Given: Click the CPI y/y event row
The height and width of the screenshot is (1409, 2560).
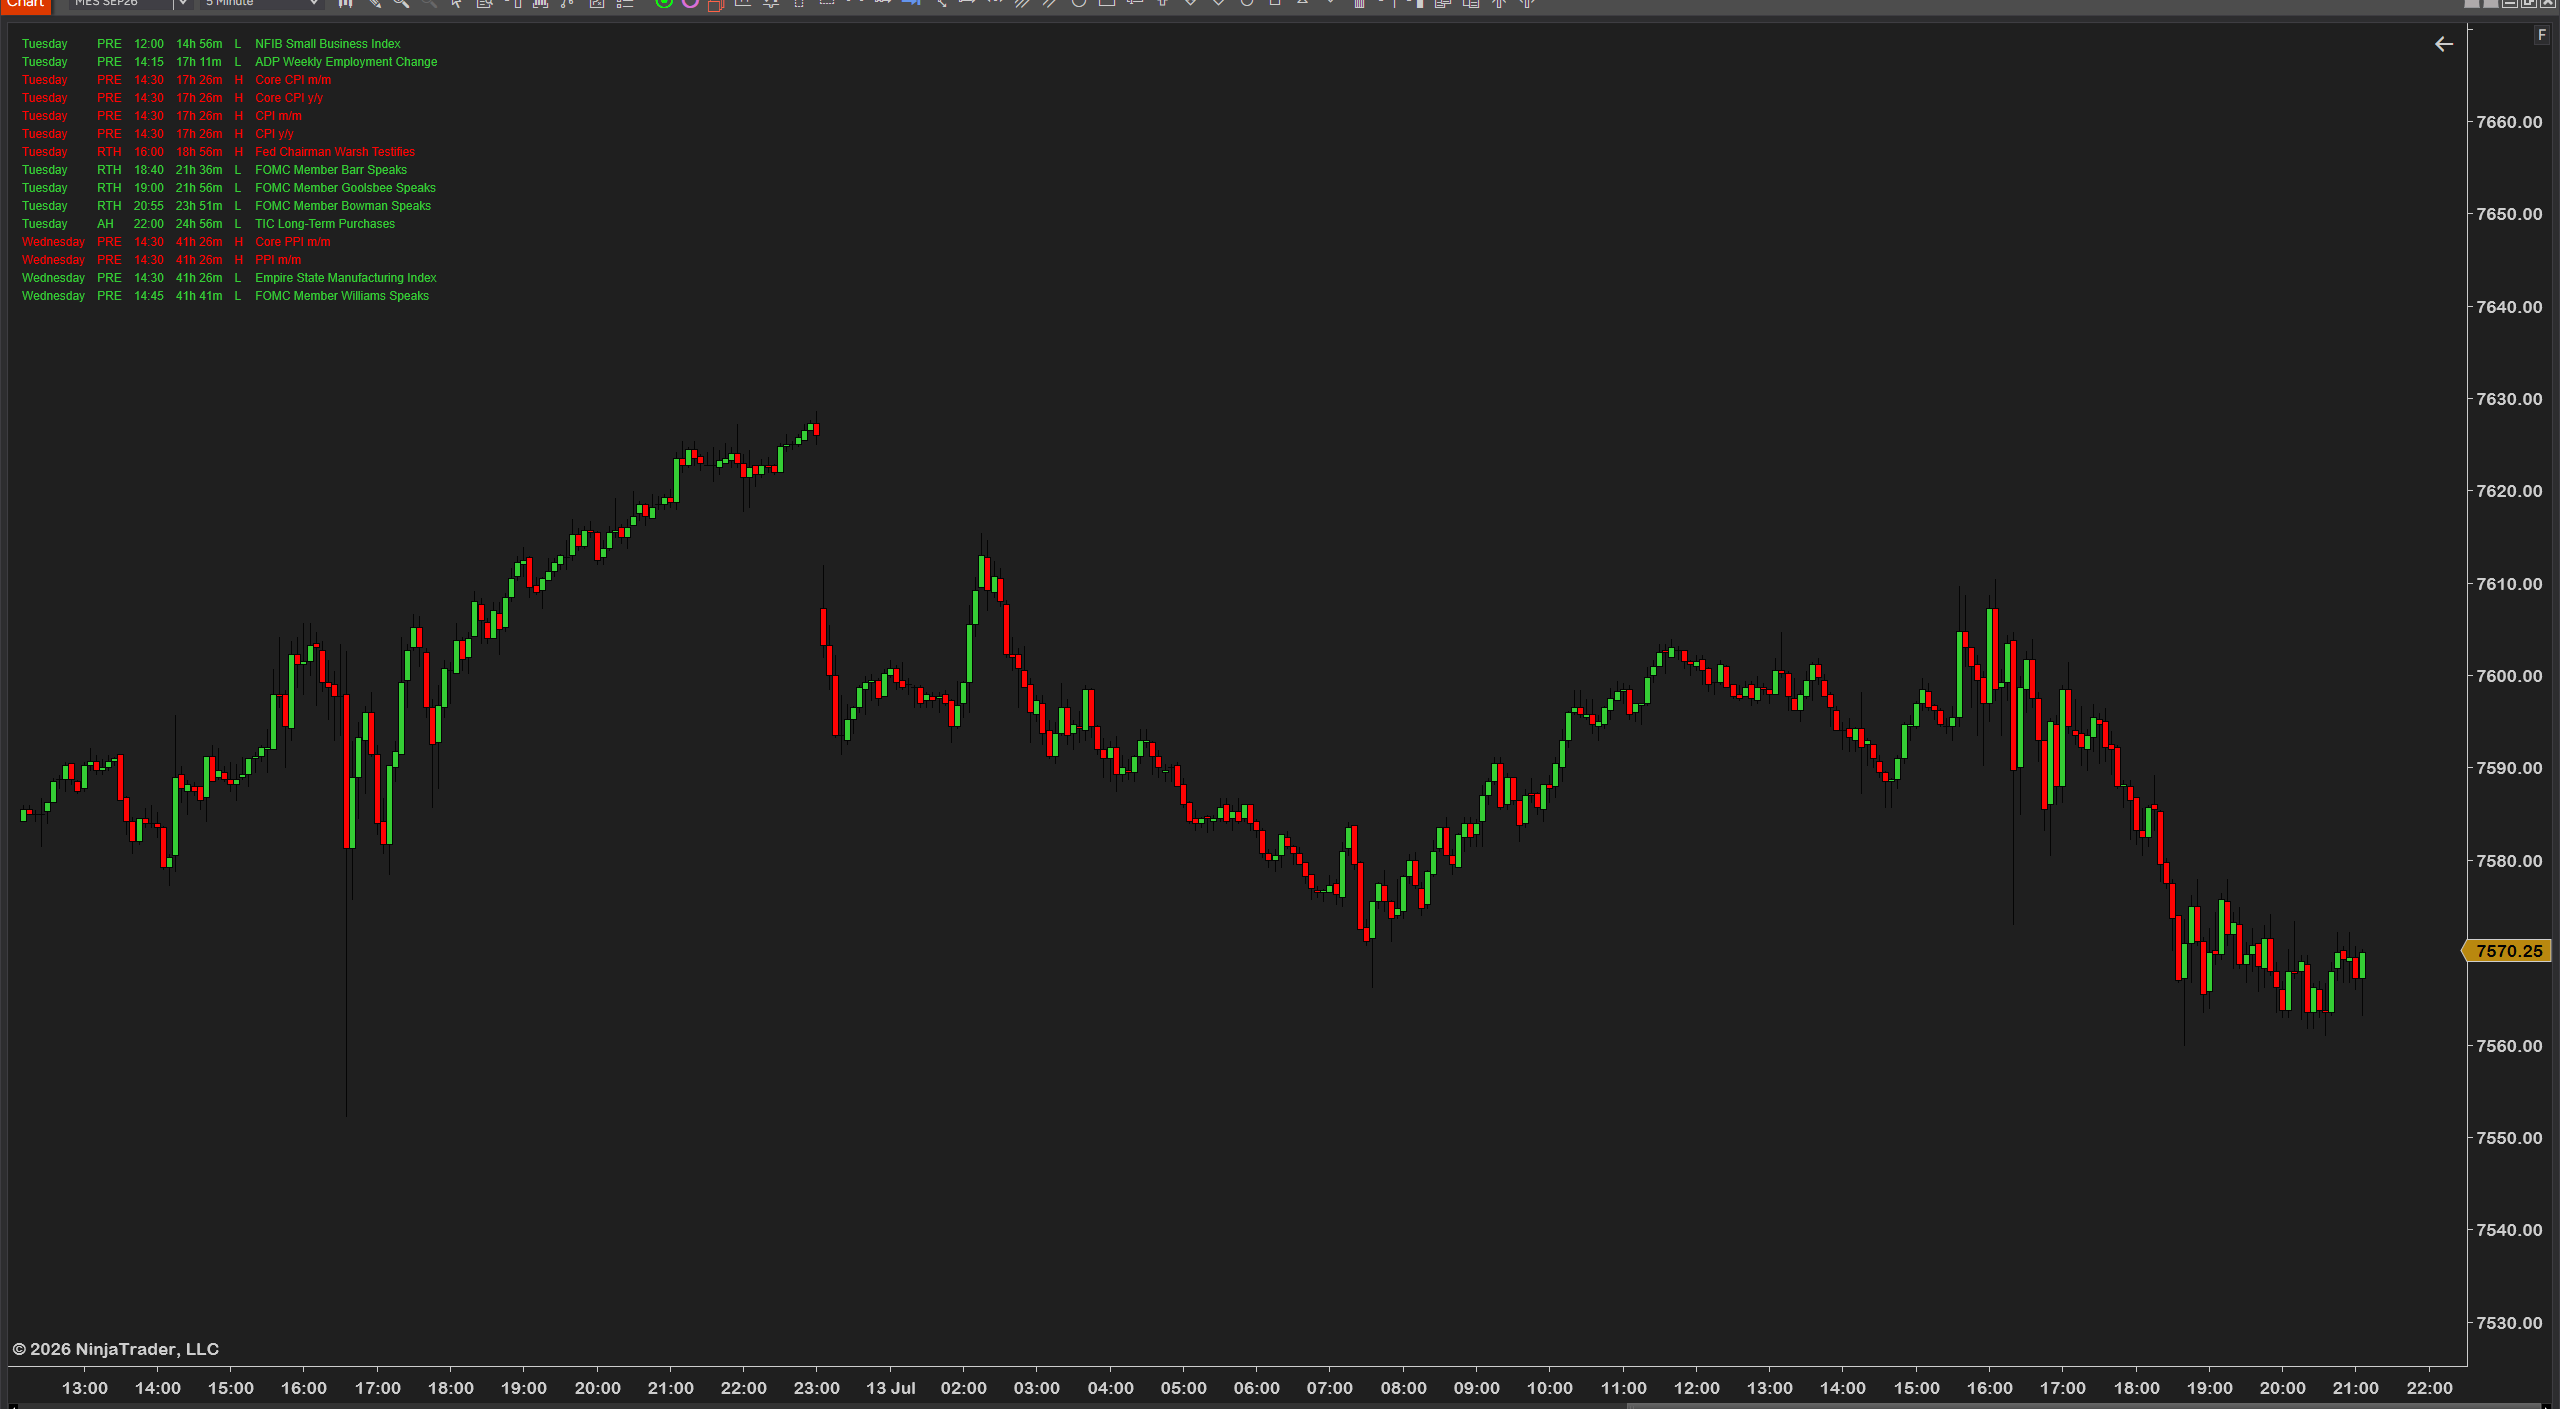Looking at the screenshot, I should click(158, 134).
